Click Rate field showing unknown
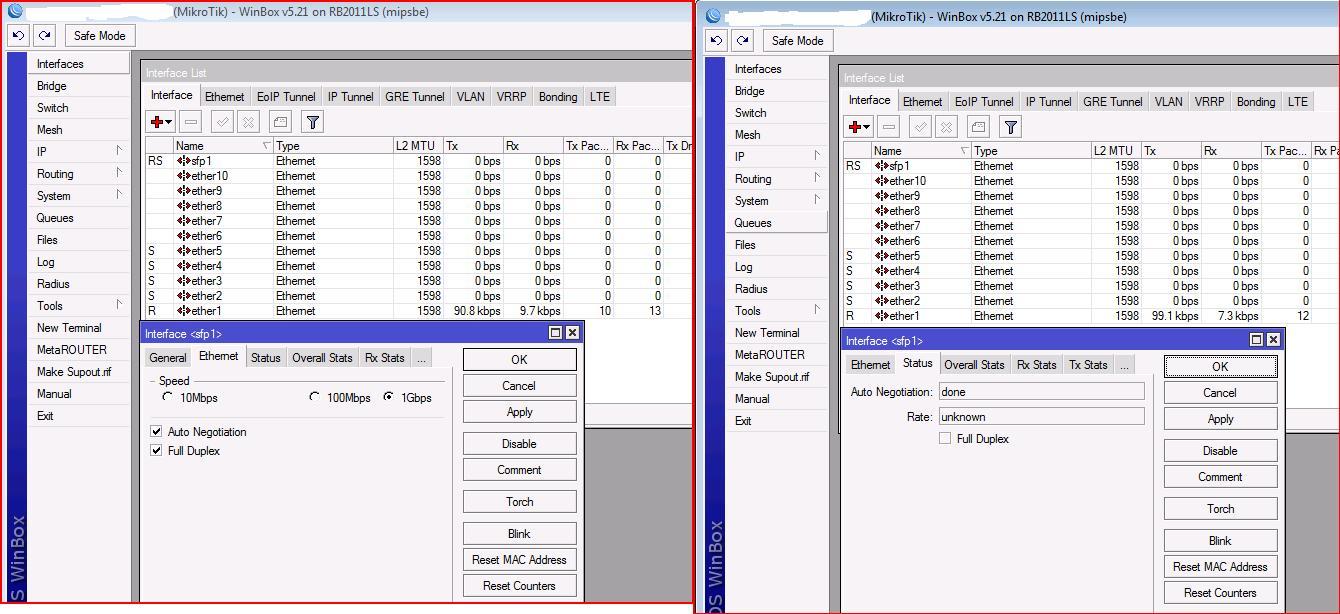 point(1041,417)
